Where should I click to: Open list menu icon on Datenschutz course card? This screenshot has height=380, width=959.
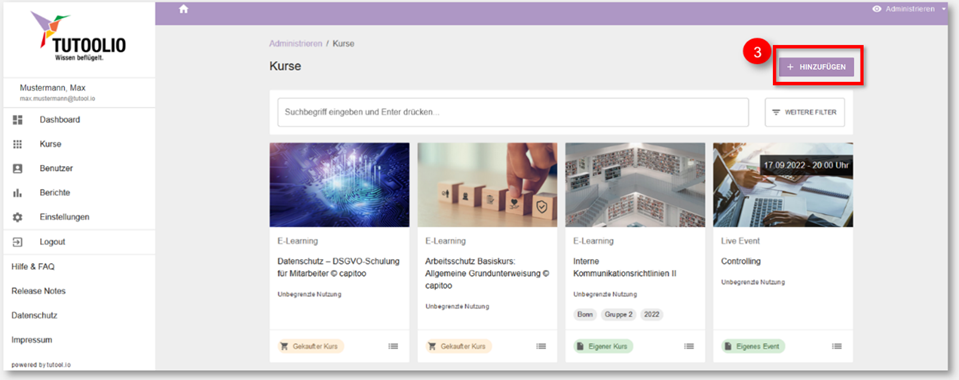(393, 346)
